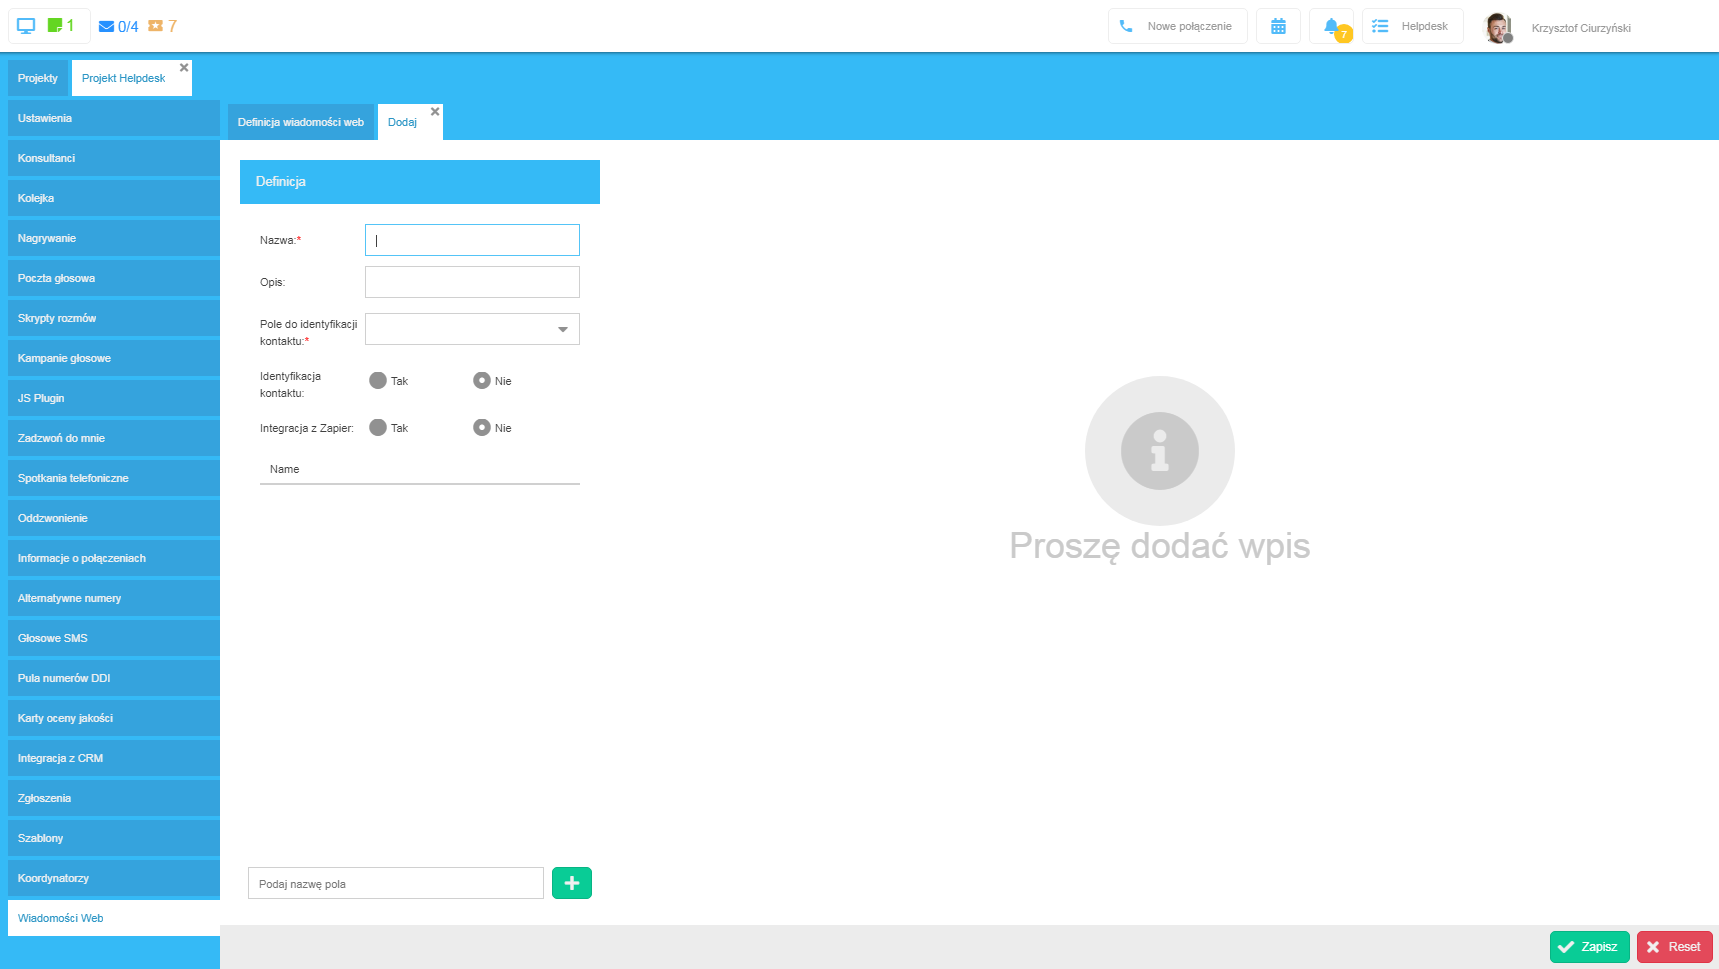
Task: Open Nagrywanie in the sidebar
Action: (x=114, y=238)
